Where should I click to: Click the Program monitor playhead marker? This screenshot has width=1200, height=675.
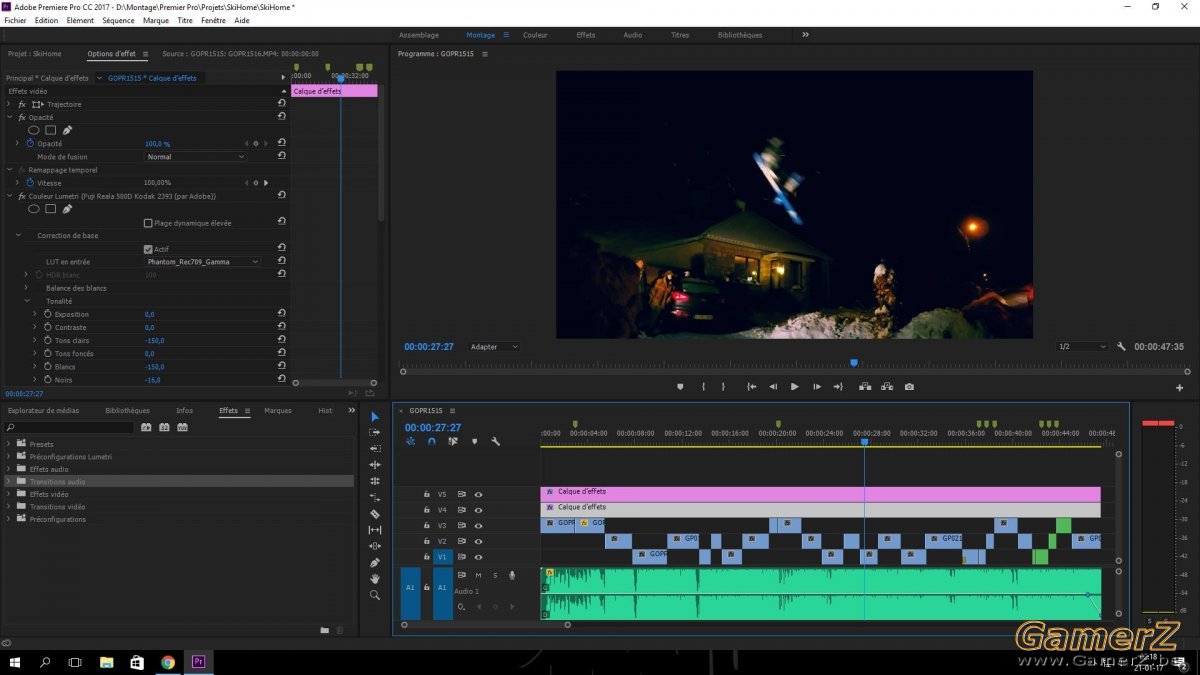coord(854,363)
